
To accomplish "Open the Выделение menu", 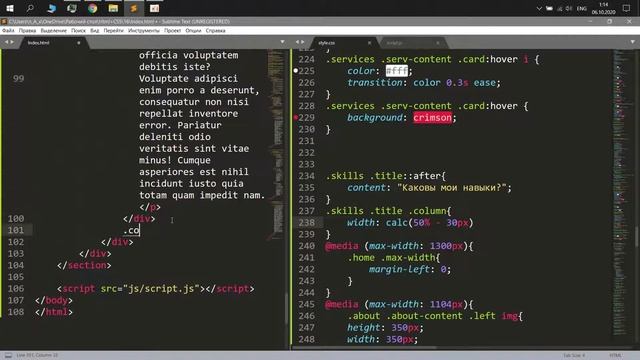I will [53, 31].
